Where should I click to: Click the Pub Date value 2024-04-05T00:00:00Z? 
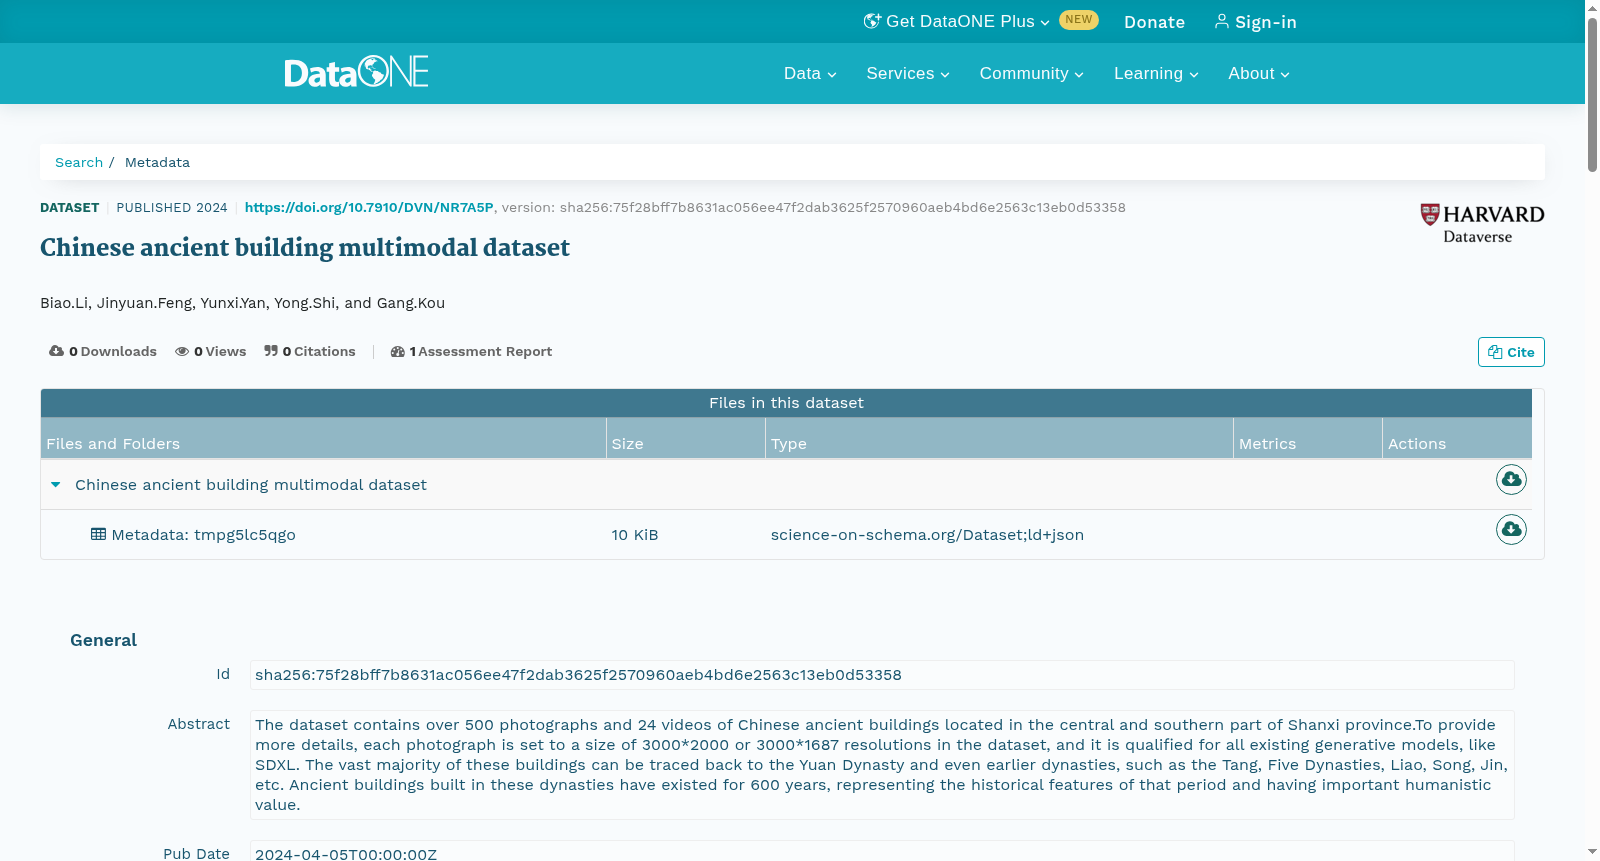346,854
